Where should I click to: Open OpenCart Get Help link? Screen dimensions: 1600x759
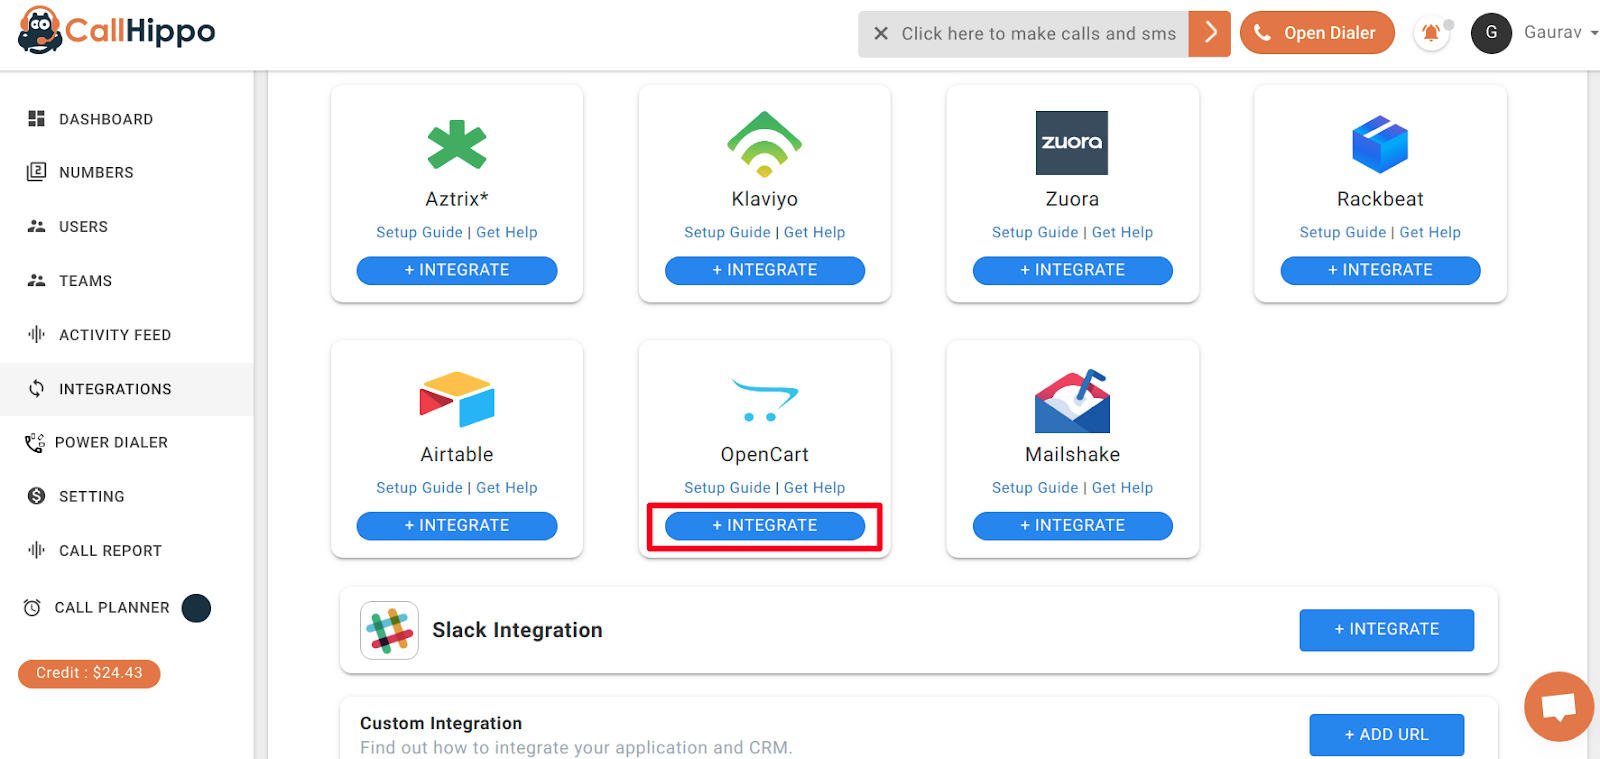814,488
